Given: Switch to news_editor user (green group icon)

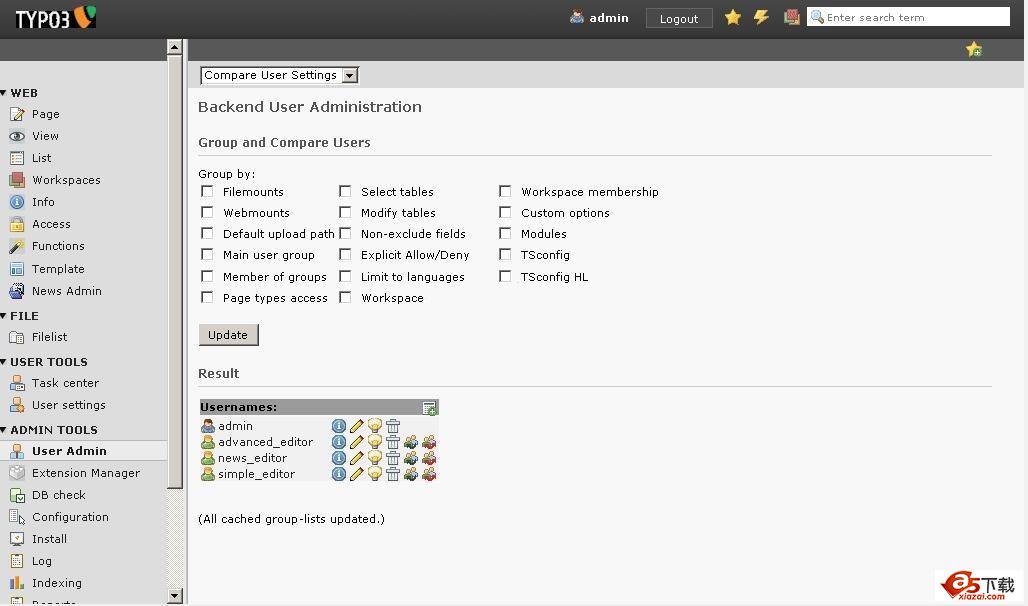Looking at the screenshot, I should 411,458.
